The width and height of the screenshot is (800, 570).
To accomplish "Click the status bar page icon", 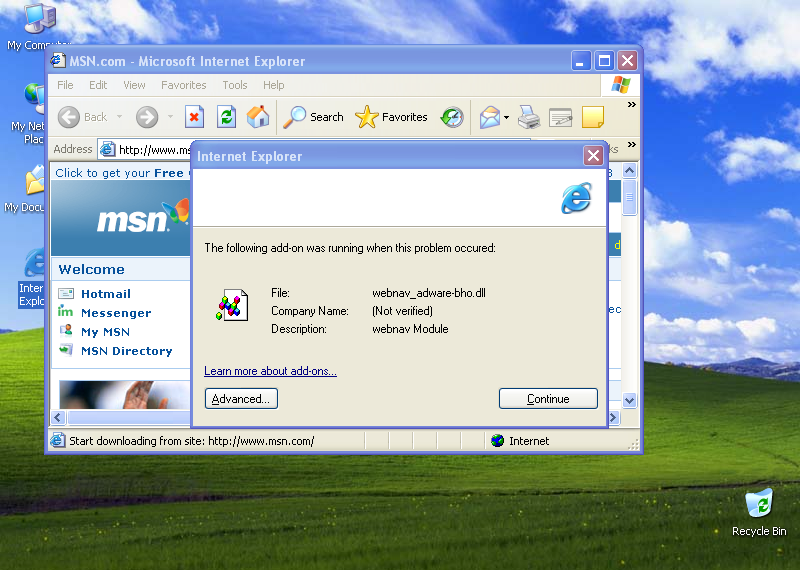I will pos(58,440).
